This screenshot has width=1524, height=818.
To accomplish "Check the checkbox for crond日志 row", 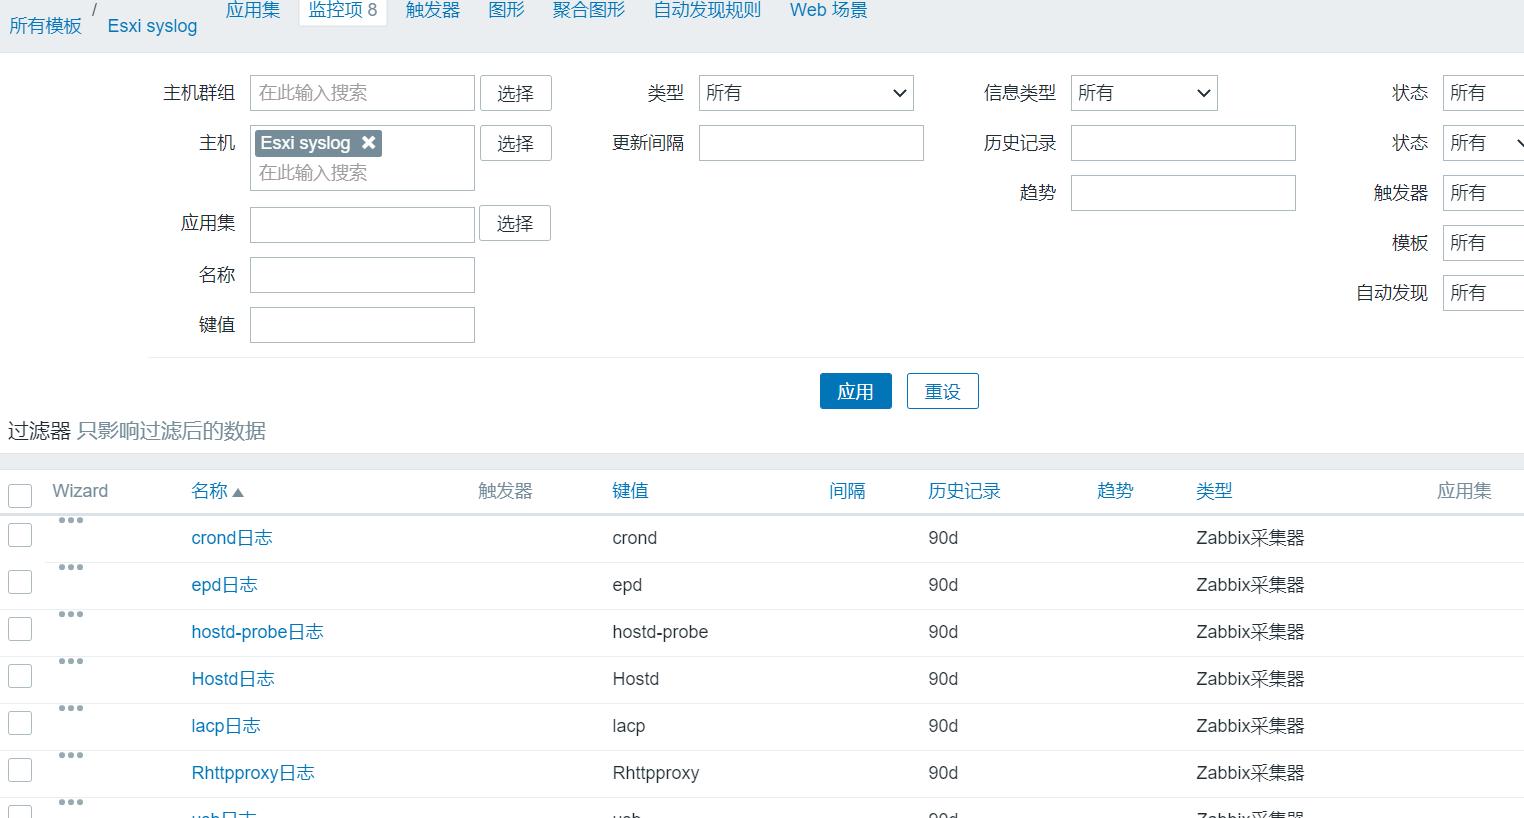I will click(19, 534).
